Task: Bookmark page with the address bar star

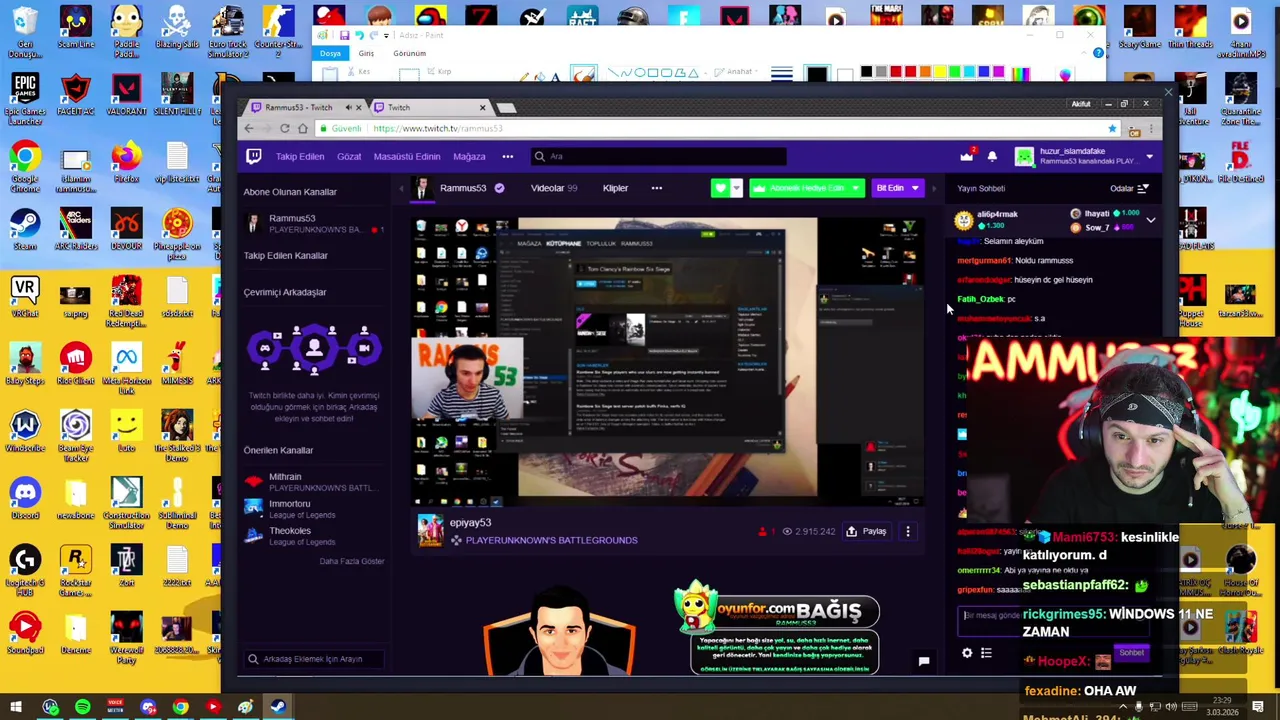Action: (x=1112, y=128)
